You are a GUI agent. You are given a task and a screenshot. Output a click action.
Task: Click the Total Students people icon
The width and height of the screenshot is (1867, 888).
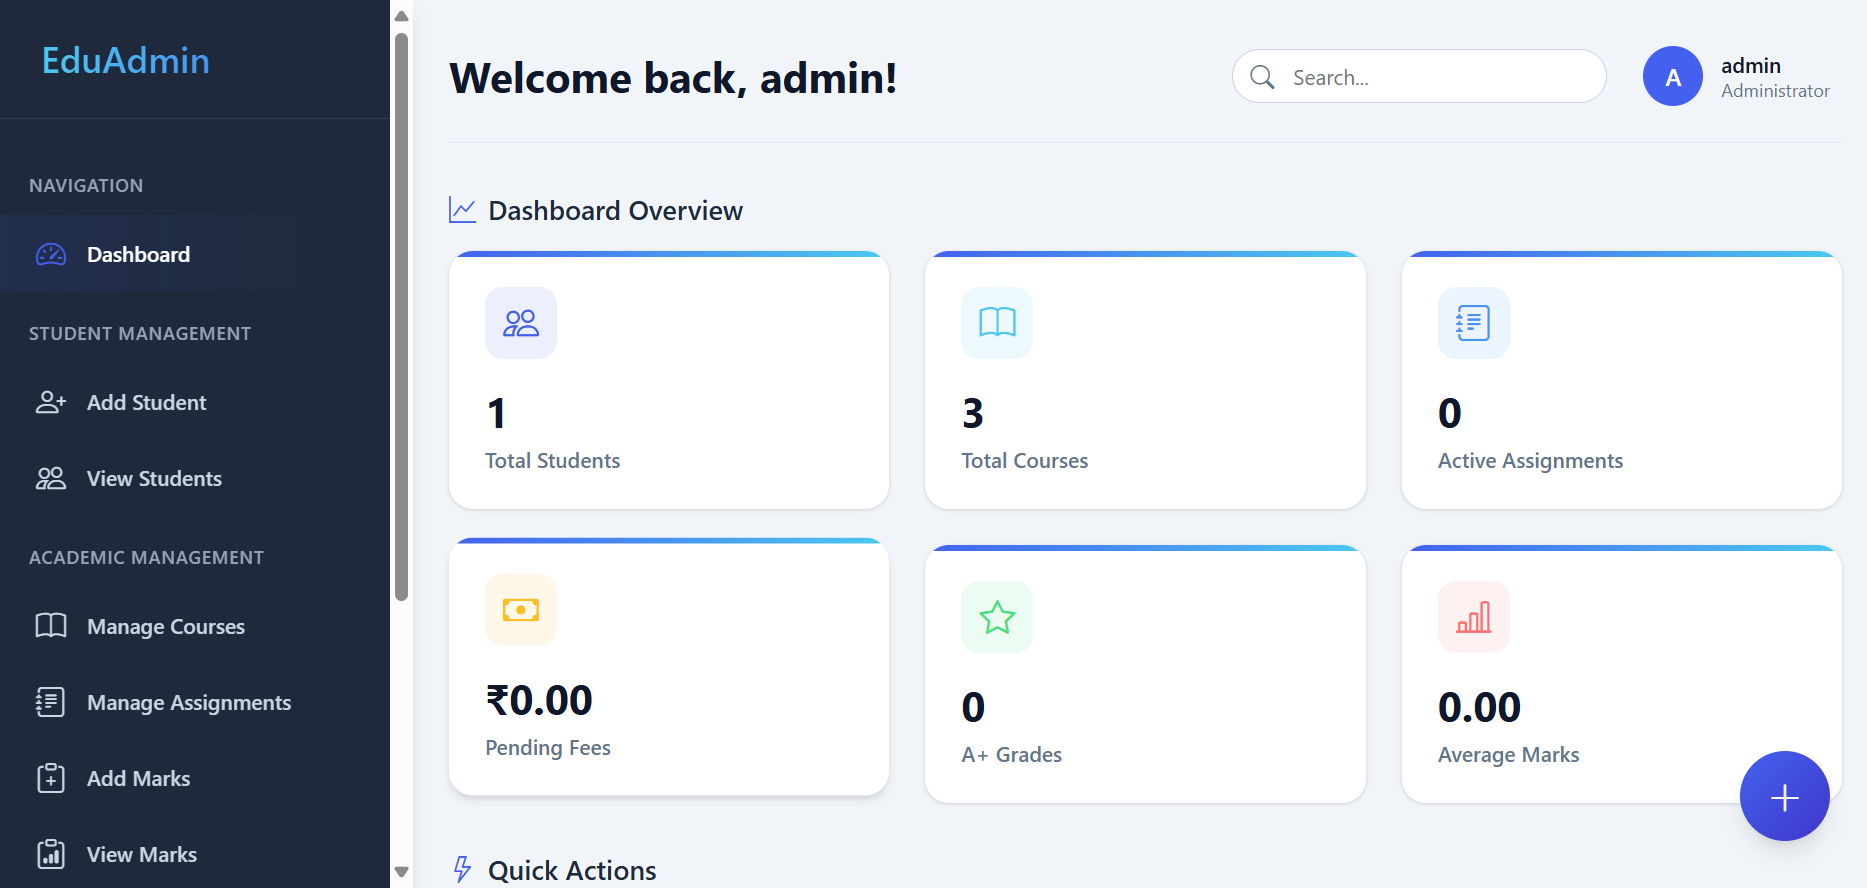521,323
